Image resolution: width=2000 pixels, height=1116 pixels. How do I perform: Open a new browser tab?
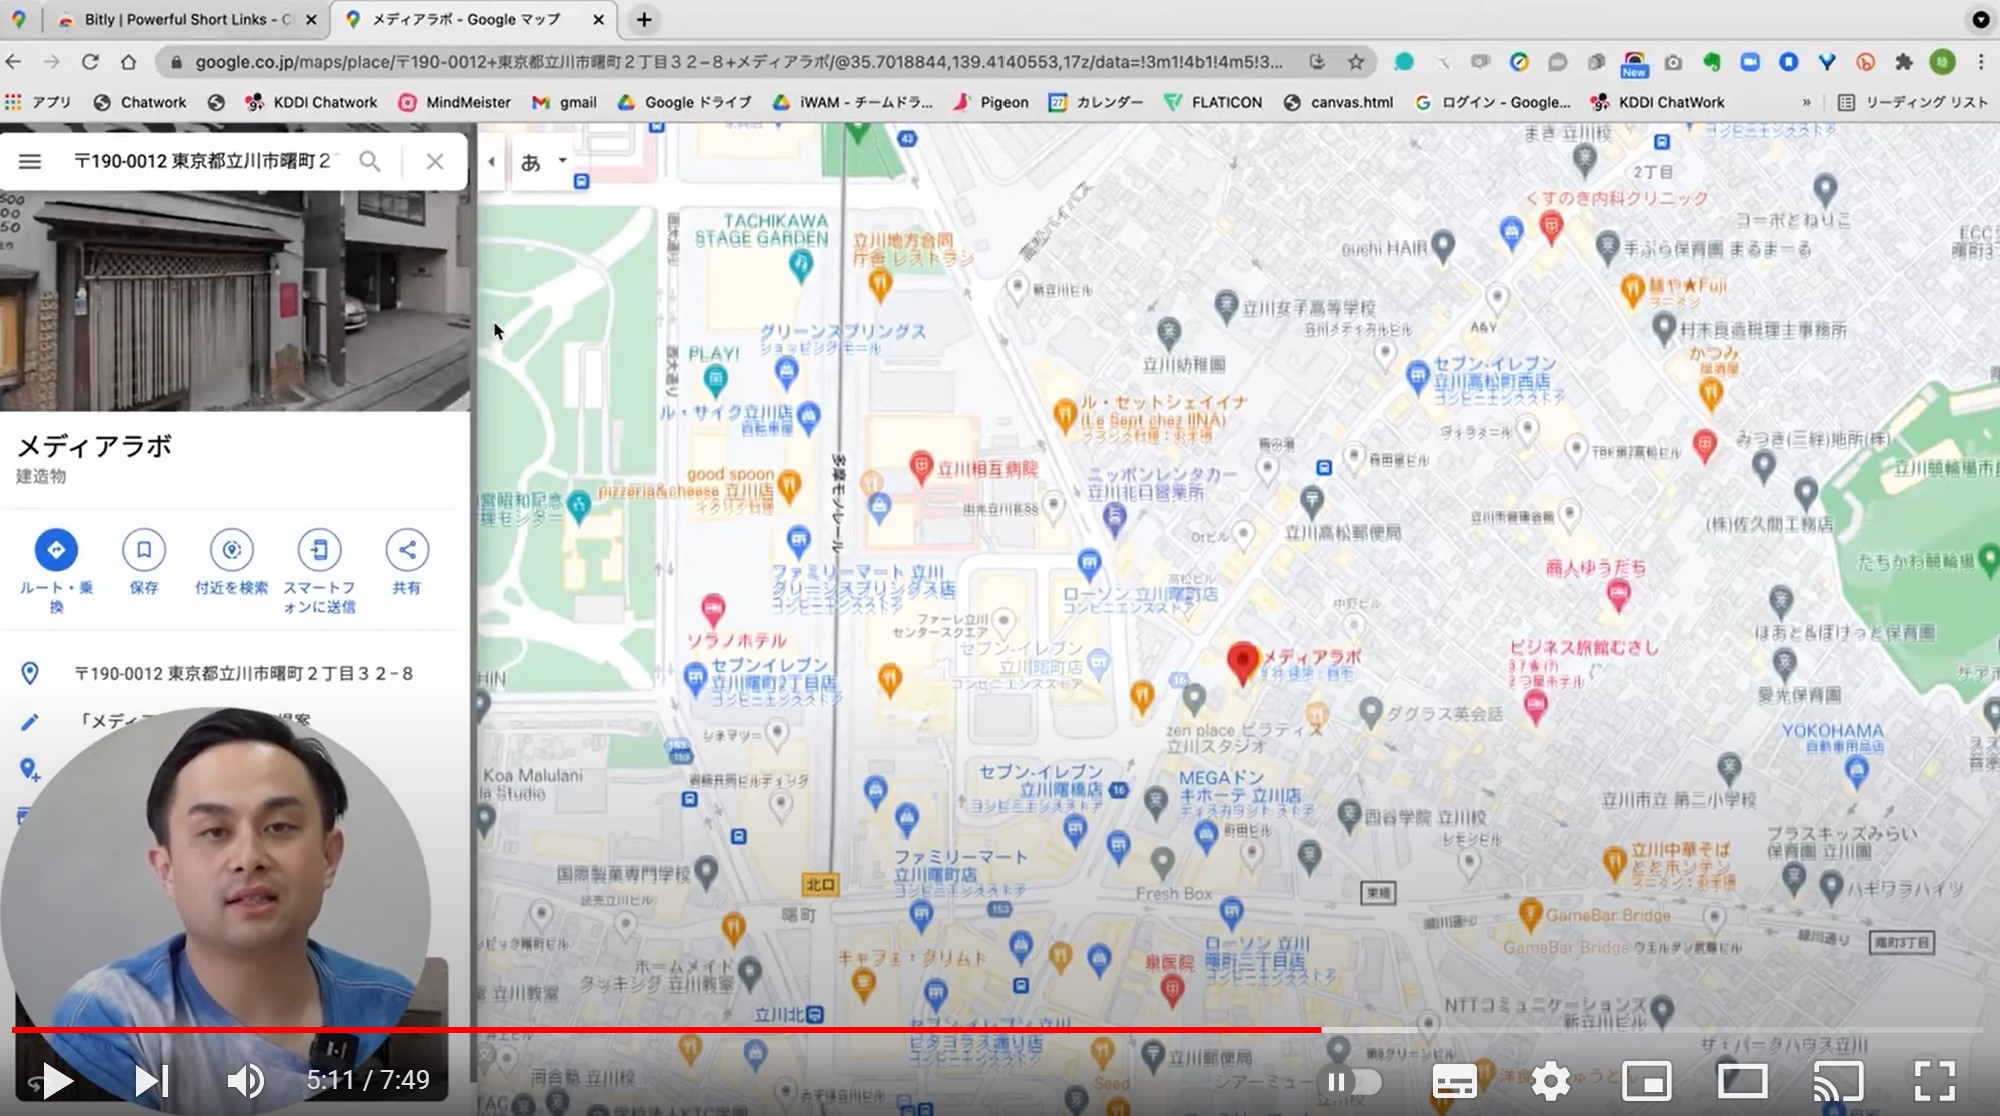tap(644, 19)
